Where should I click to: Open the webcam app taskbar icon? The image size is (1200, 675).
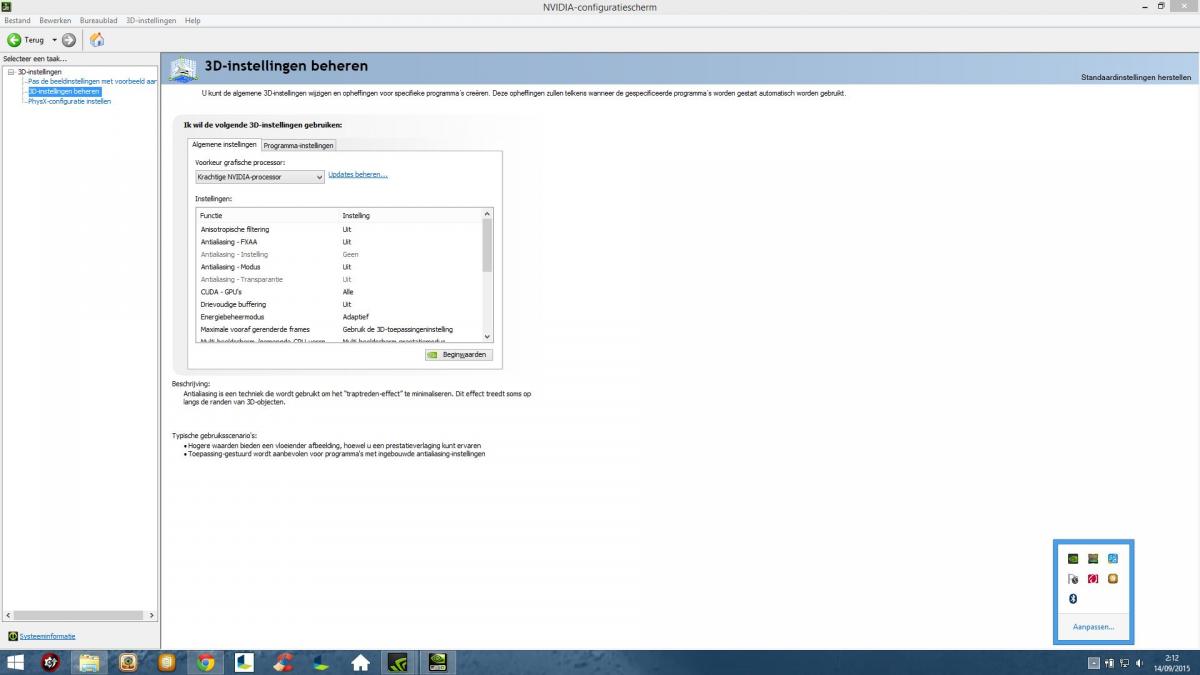pos(128,663)
